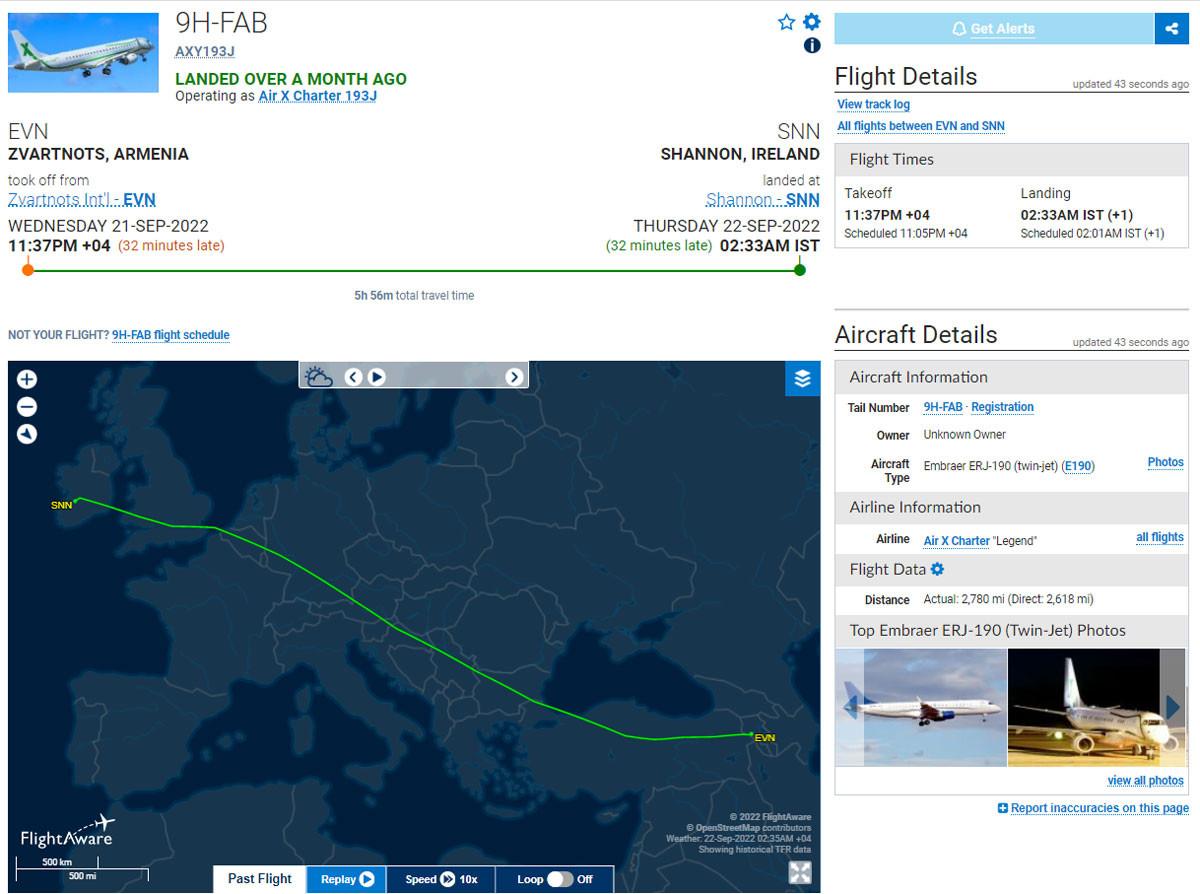
Task: Click the info circle icon
Action: coord(812,45)
